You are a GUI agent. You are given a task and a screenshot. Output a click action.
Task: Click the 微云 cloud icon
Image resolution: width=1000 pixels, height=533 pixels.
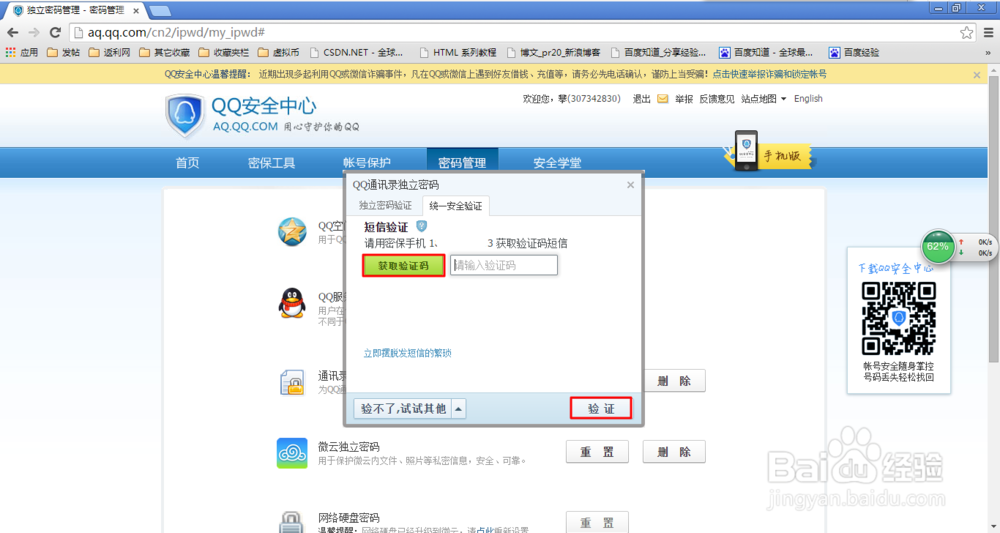(292, 453)
